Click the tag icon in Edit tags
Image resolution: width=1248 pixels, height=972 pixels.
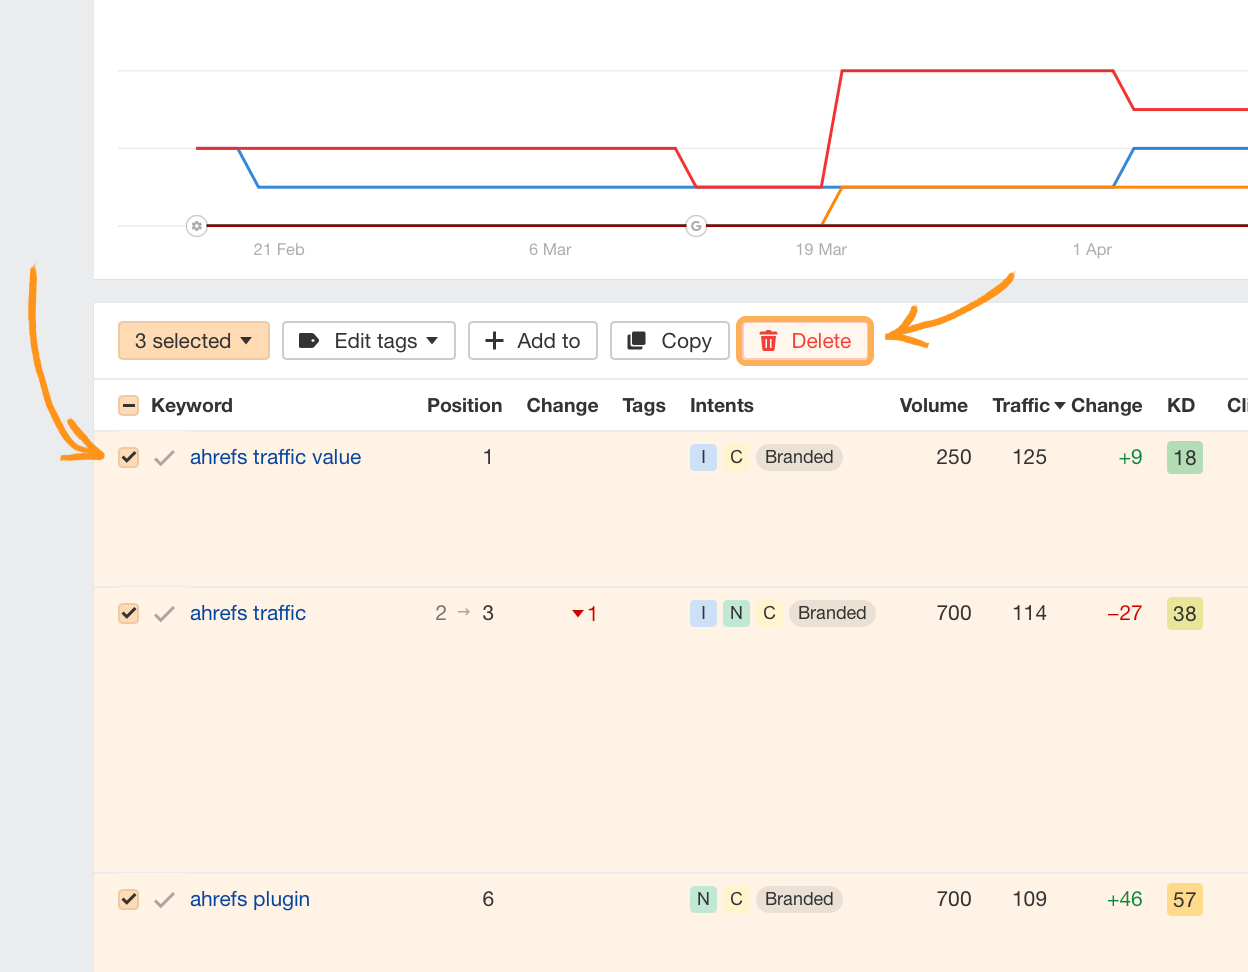(308, 340)
